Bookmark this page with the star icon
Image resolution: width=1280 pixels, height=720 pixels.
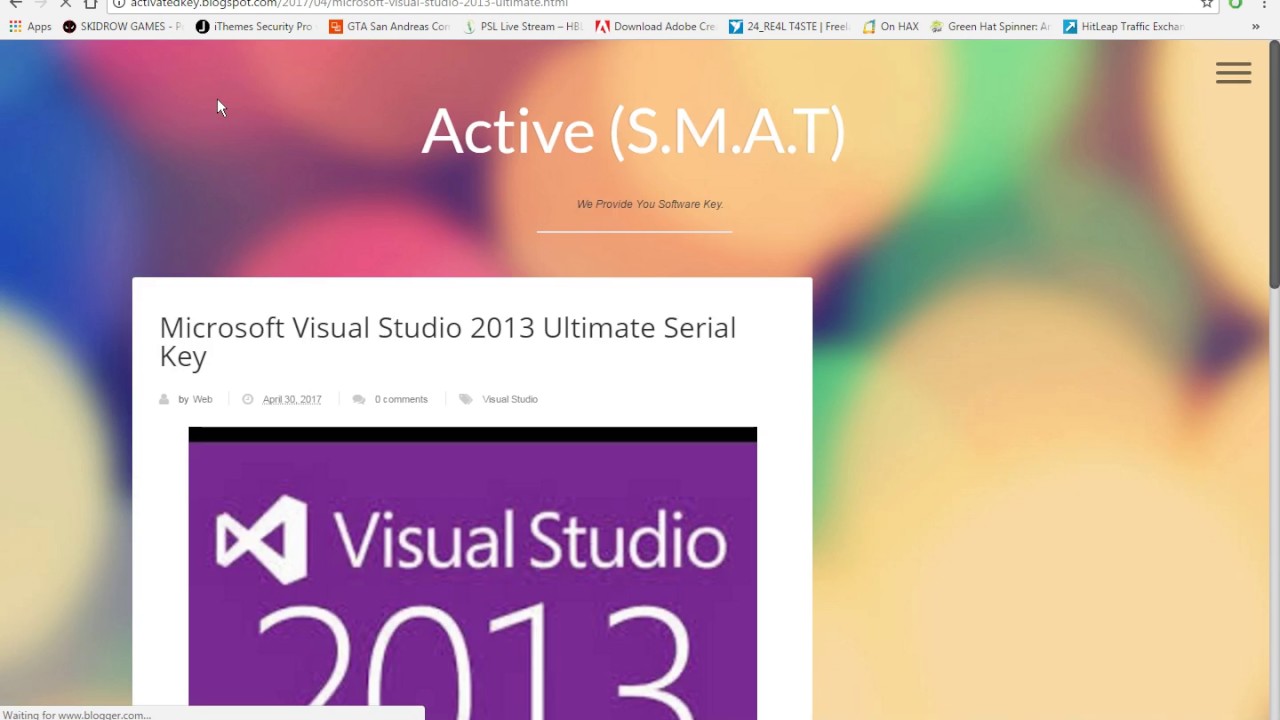[1207, 4]
